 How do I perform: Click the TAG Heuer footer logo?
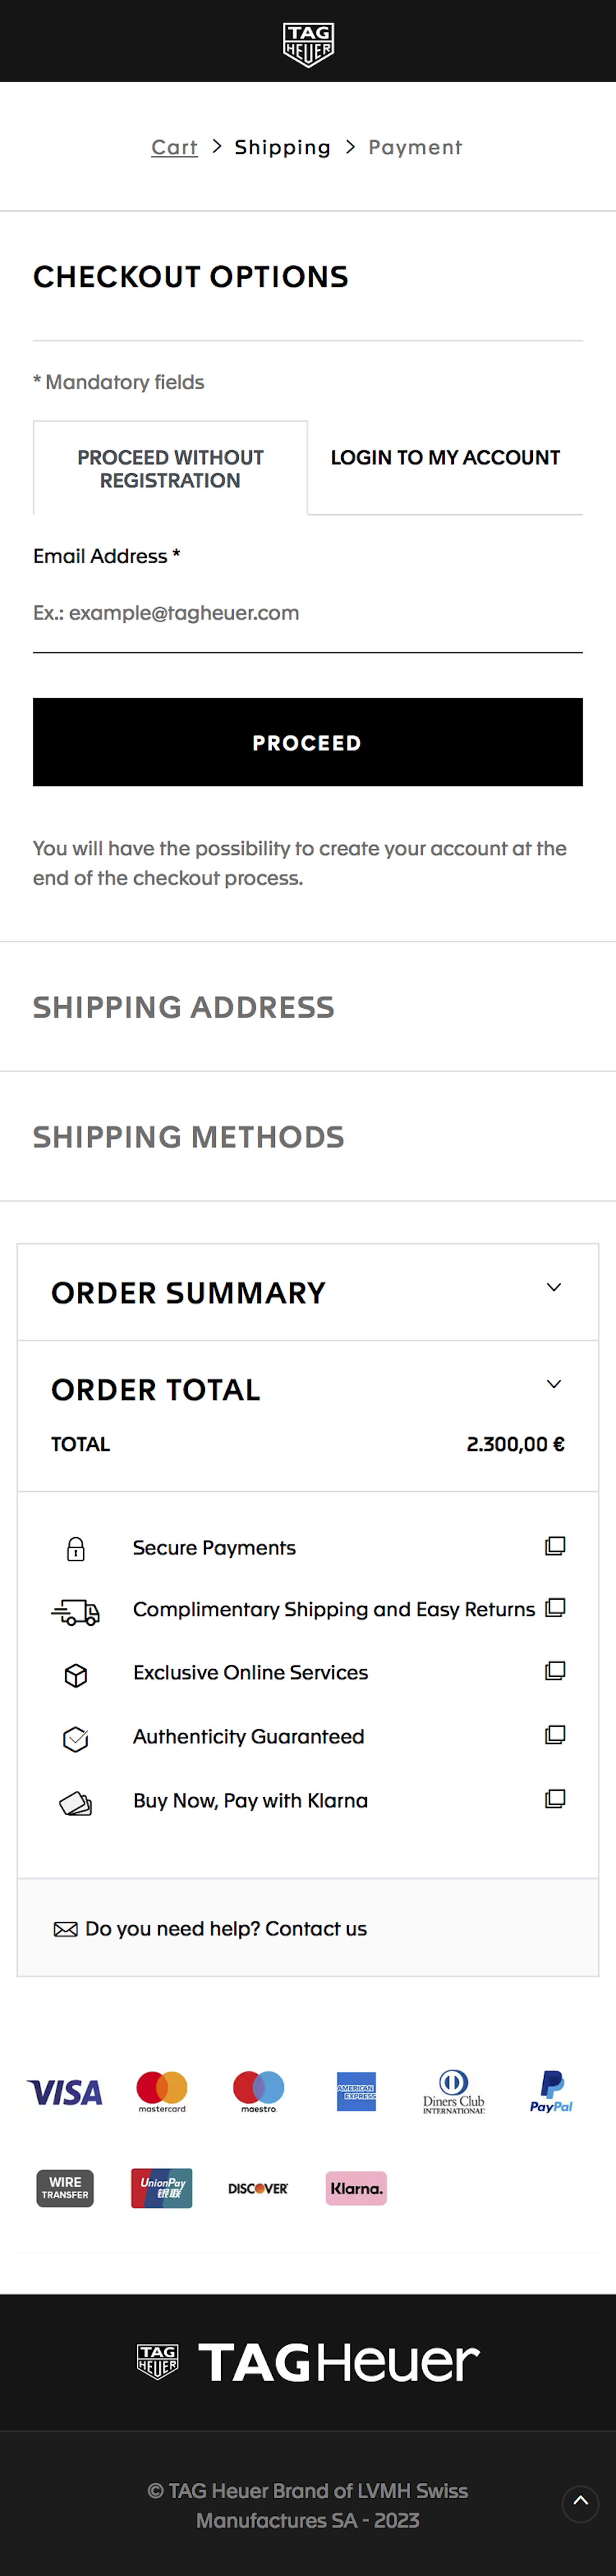(308, 2362)
